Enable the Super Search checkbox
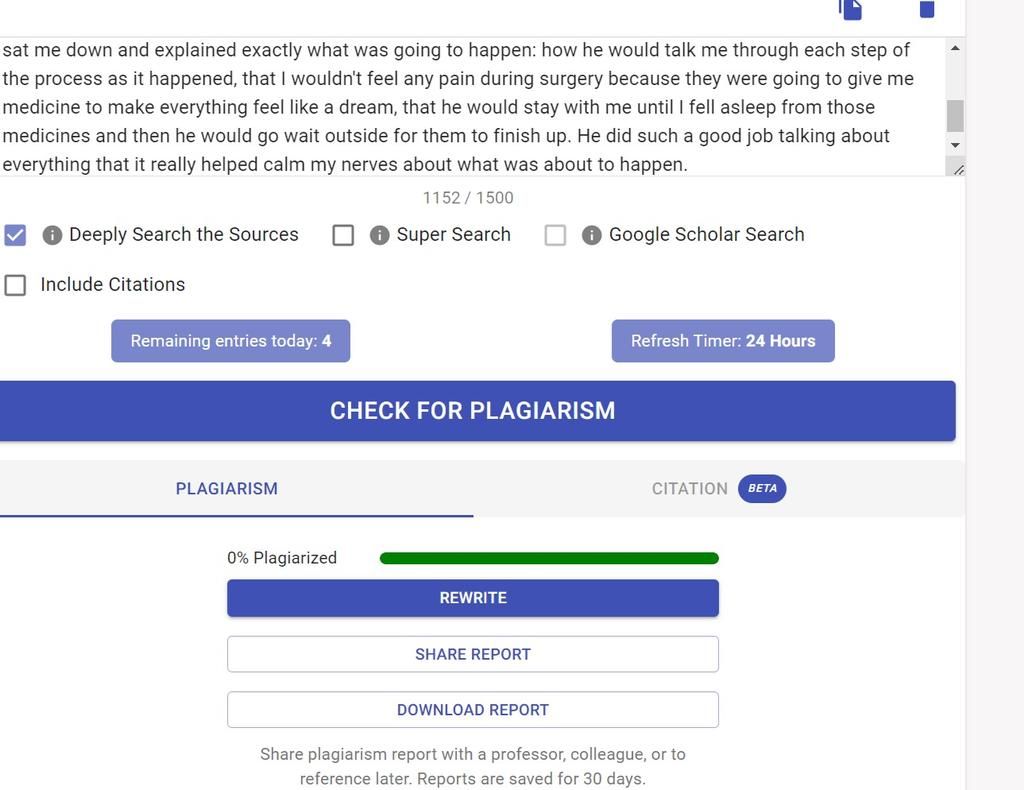Viewport: 1024px width, 790px height. 344,235
